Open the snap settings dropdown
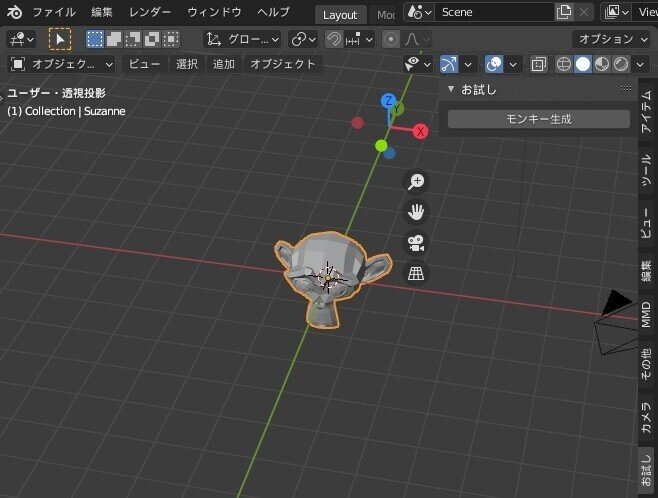Screen dimensions: 658x498 pyautogui.click(x=359, y=39)
